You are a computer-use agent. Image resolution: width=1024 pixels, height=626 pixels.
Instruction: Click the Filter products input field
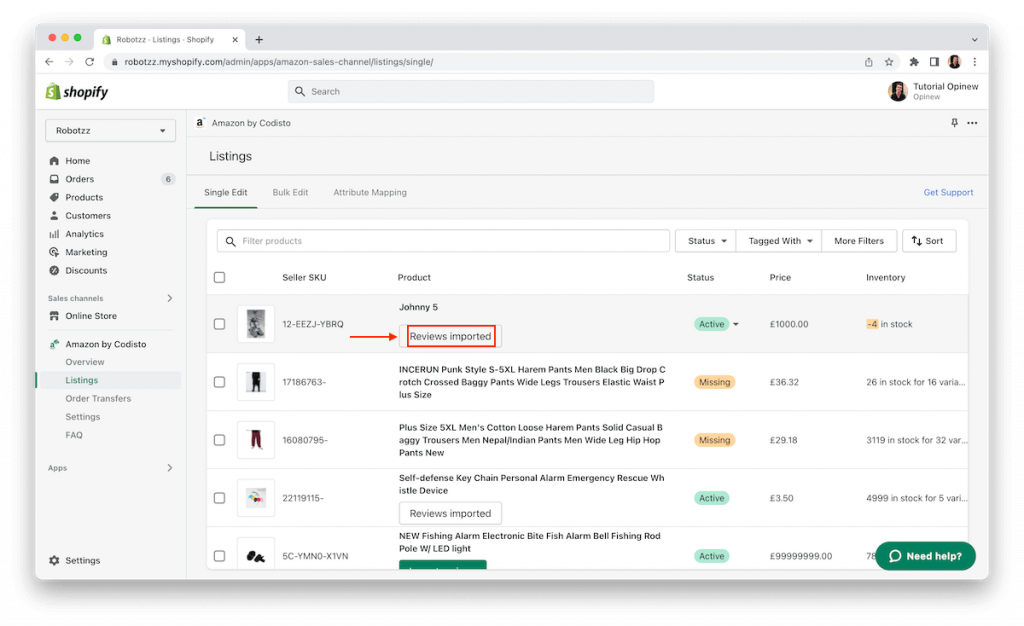443,241
